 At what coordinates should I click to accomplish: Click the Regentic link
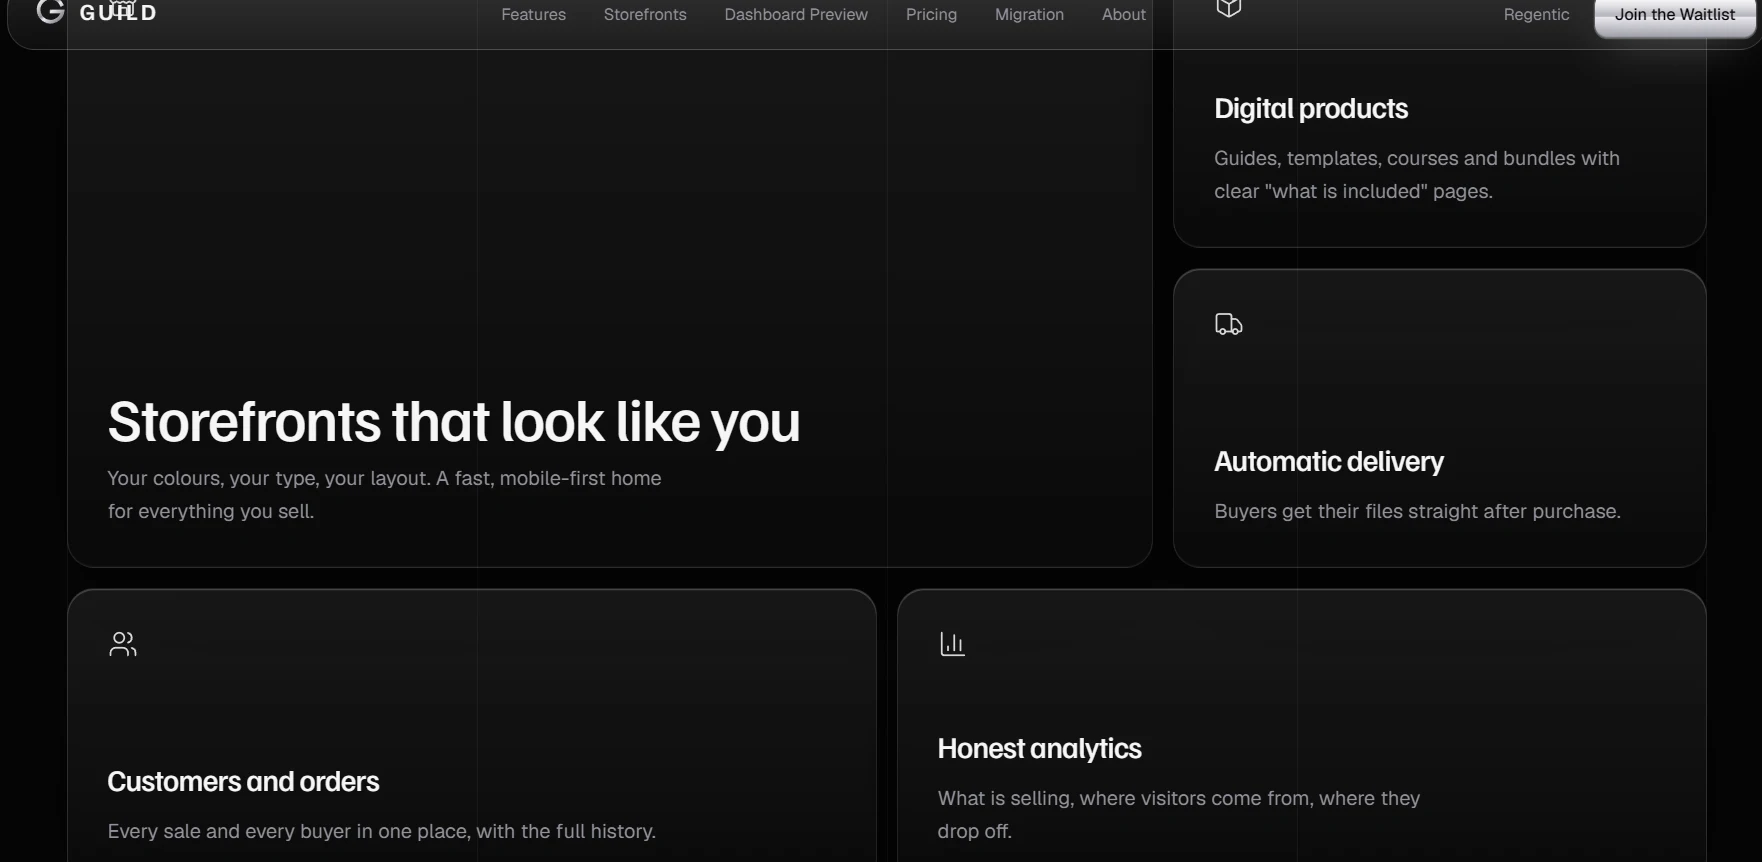pos(1536,14)
